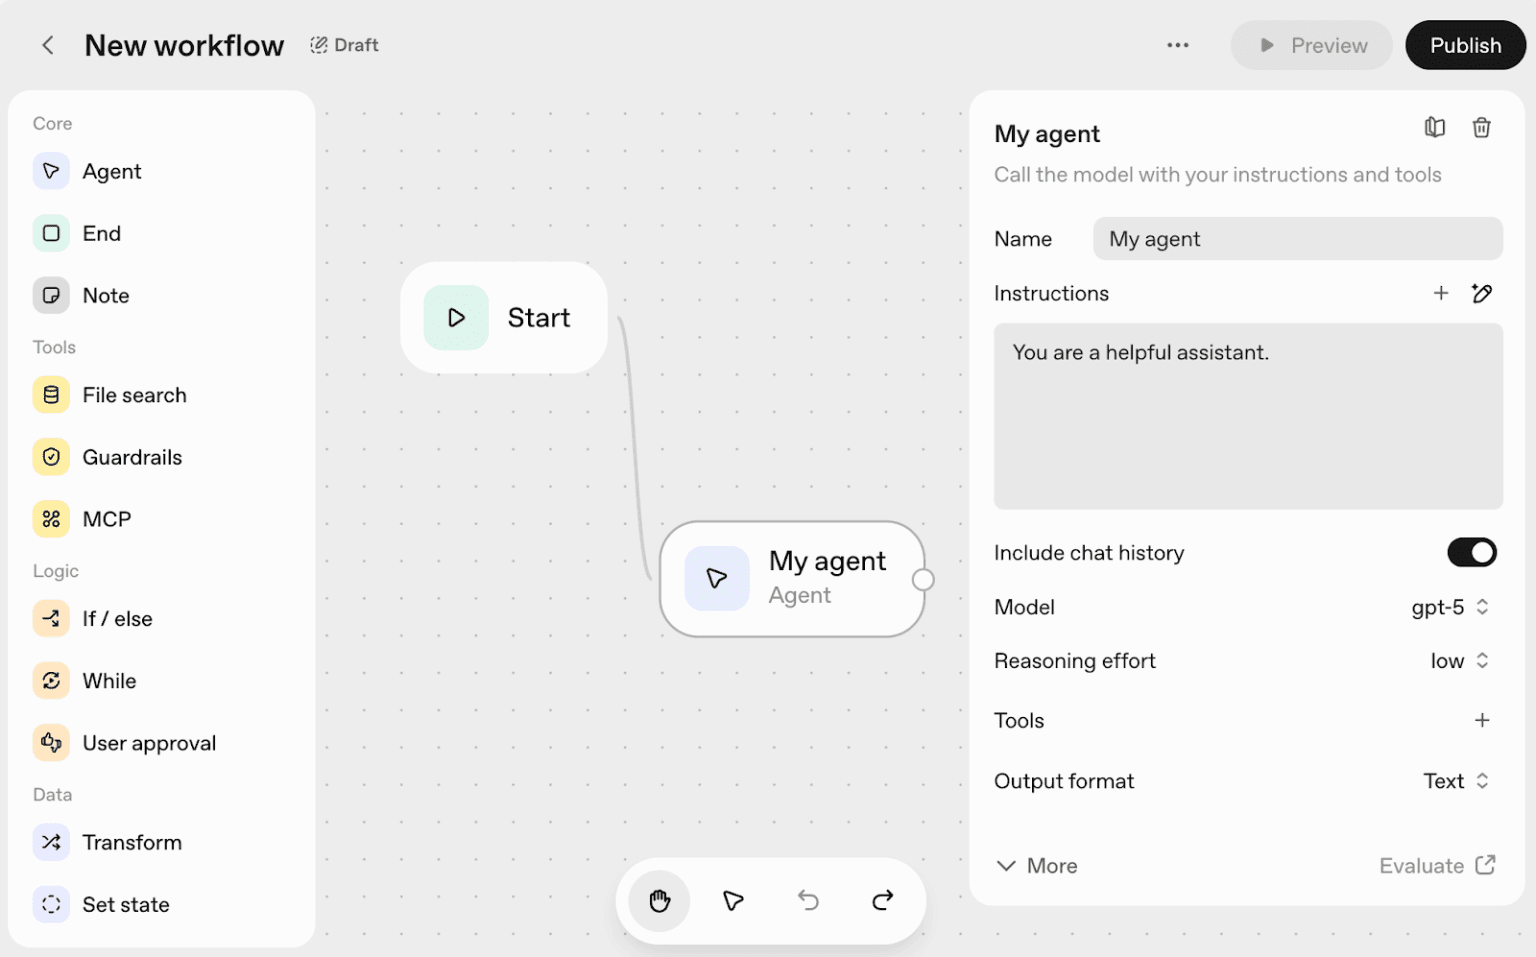
Task: Open the Model dropdown showing gpt-5
Action: click(1450, 607)
